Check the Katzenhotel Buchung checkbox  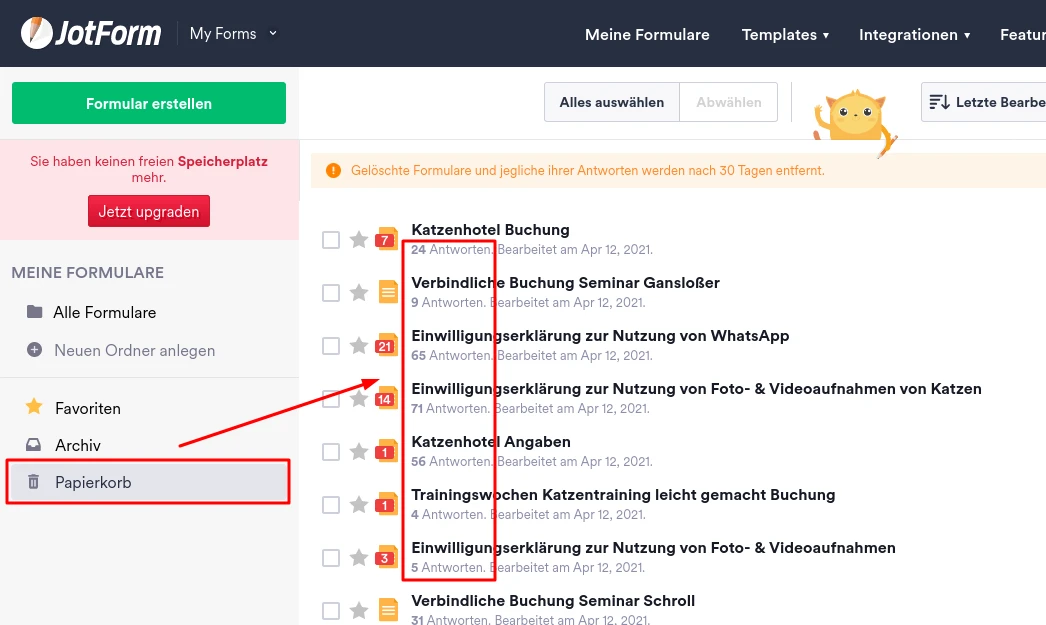[x=331, y=240]
